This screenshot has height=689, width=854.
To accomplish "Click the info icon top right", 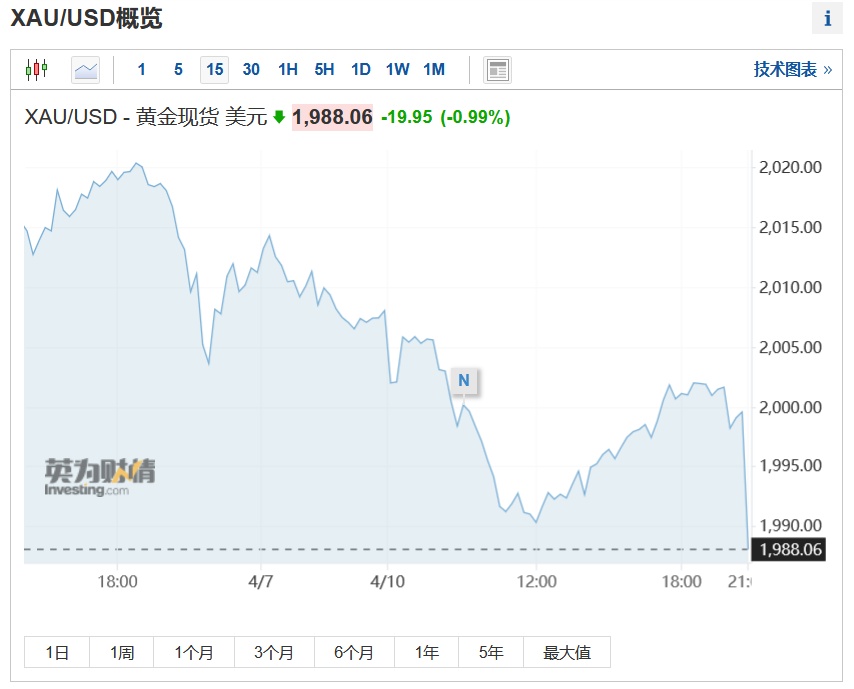I will tap(827, 19).
